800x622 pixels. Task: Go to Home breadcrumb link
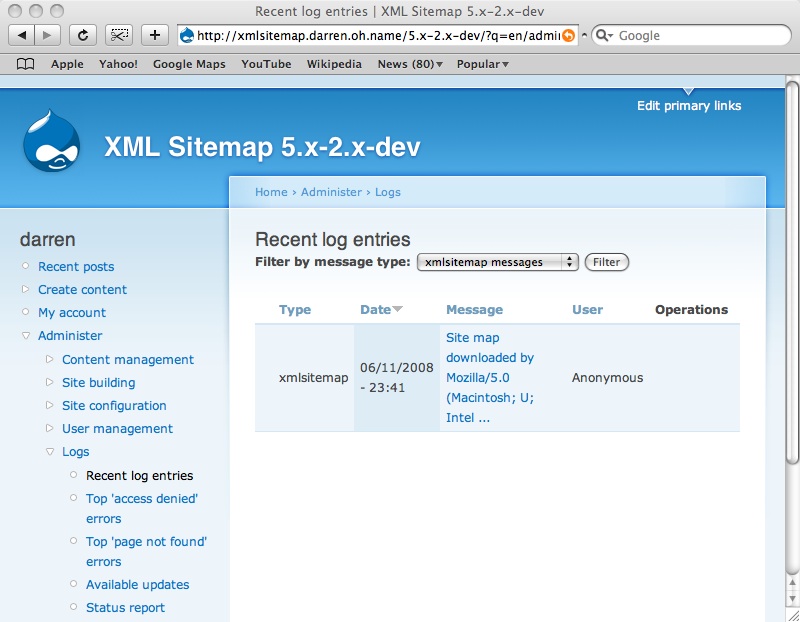271,192
